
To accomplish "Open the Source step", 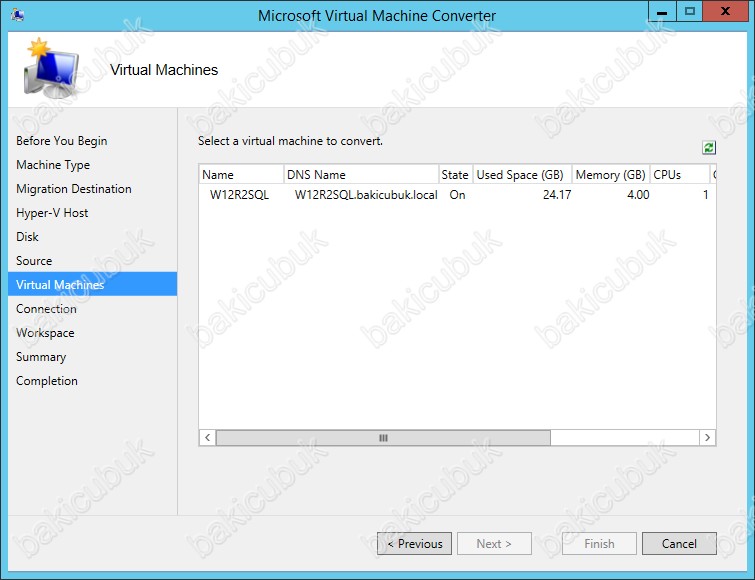I will pos(34,261).
